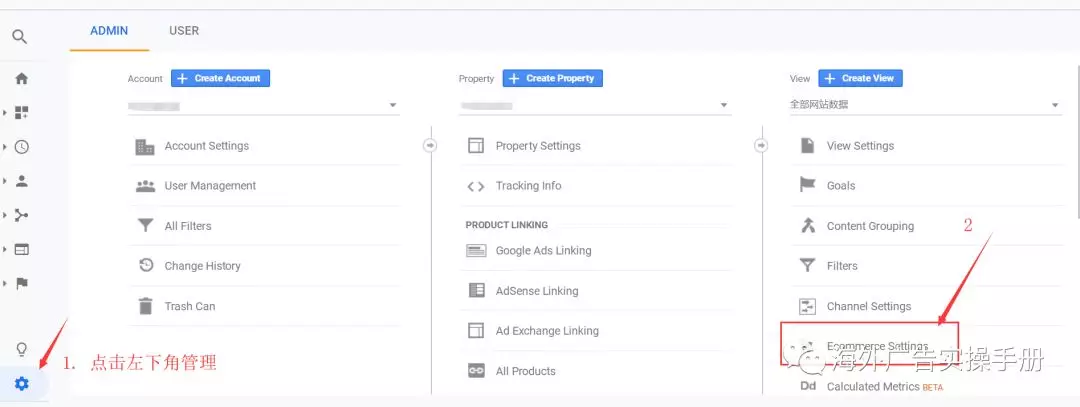
Task: Go to Home icon in sidebar
Action: [21, 78]
